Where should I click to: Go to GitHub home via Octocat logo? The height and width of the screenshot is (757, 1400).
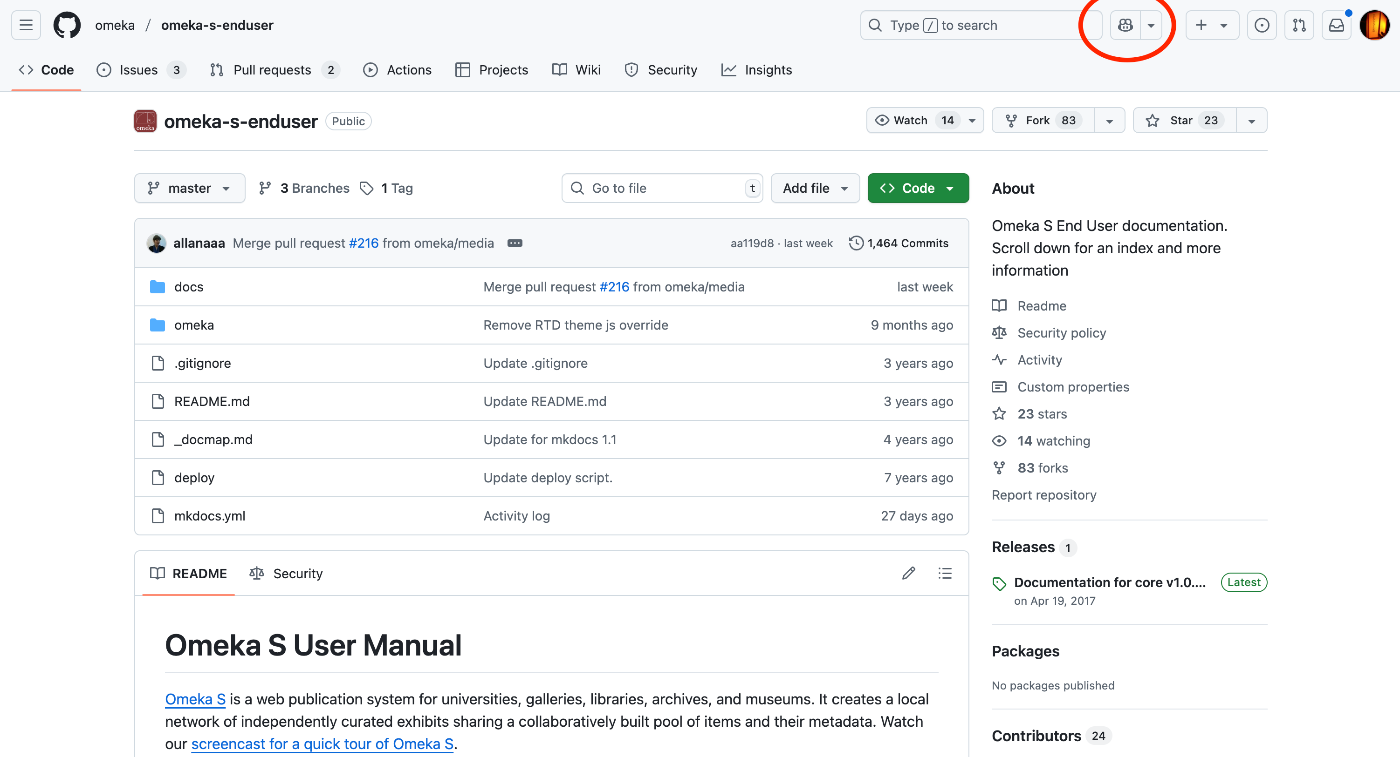coord(67,25)
